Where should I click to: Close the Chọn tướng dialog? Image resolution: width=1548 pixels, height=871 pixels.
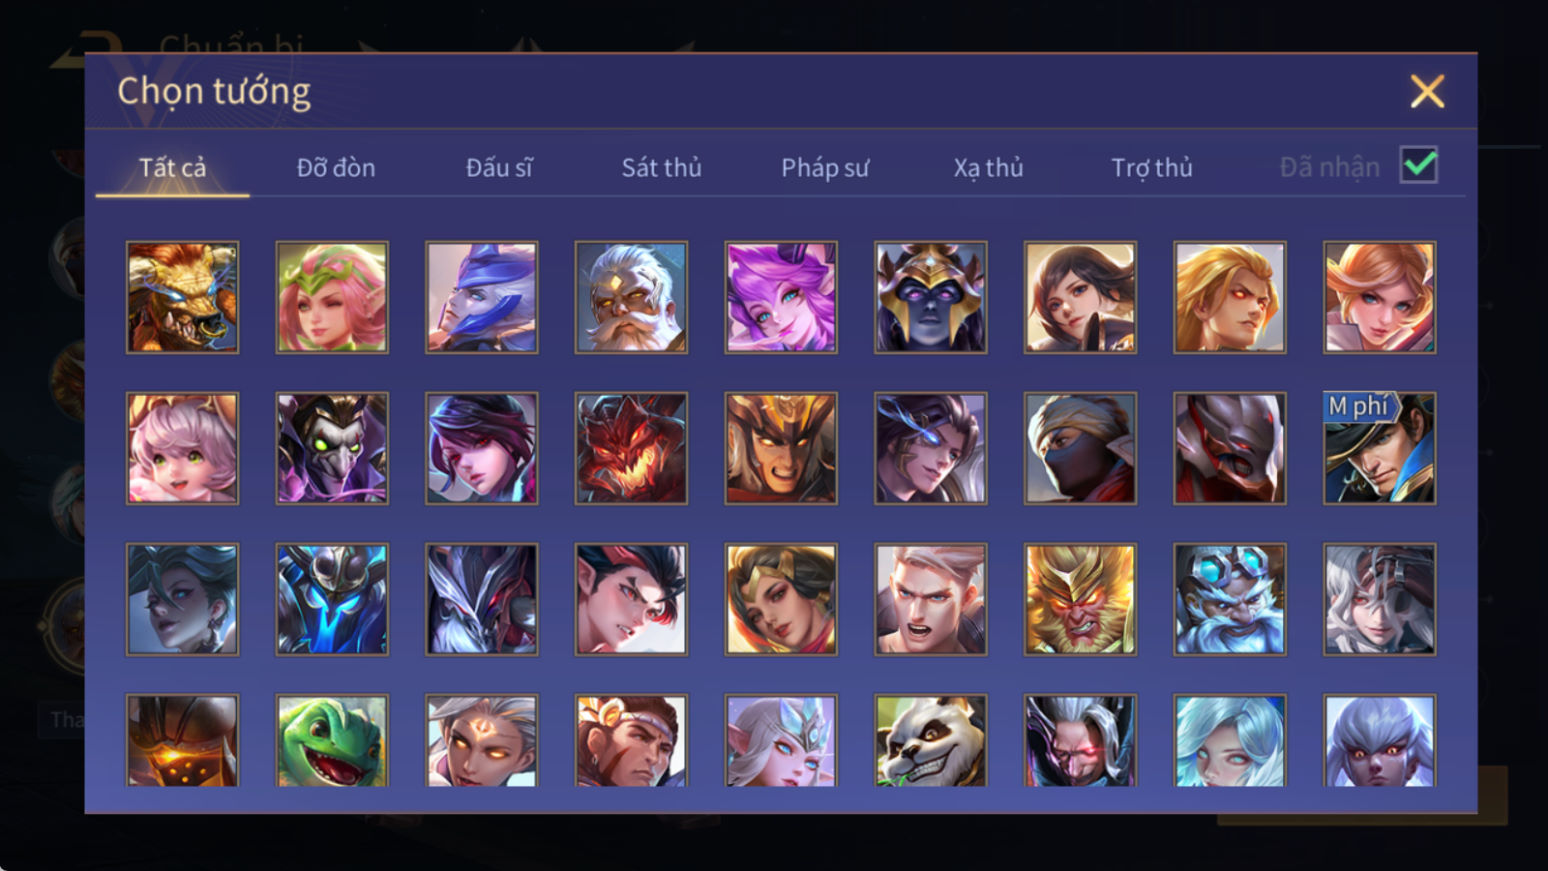coord(1427,91)
